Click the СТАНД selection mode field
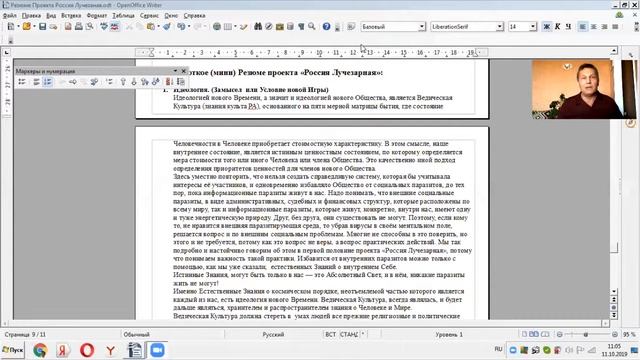Viewport: 640px width, 360px height. pos(349,334)
